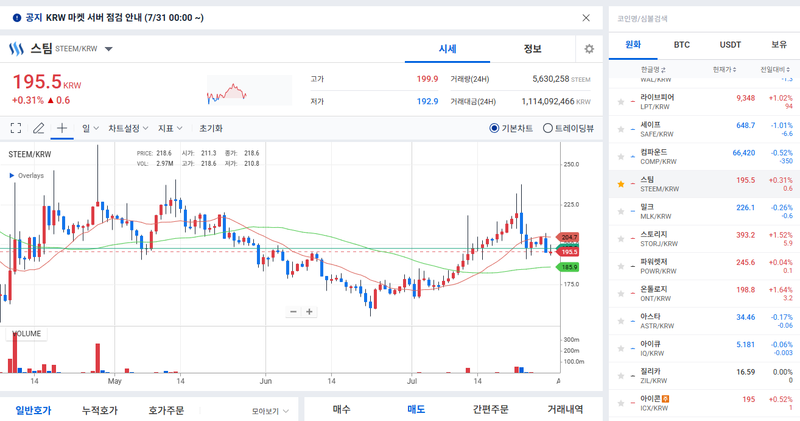Screen dimensions: 800x421
Task: Click the orange badge next to 아이콘
Action: pos(665,399)
